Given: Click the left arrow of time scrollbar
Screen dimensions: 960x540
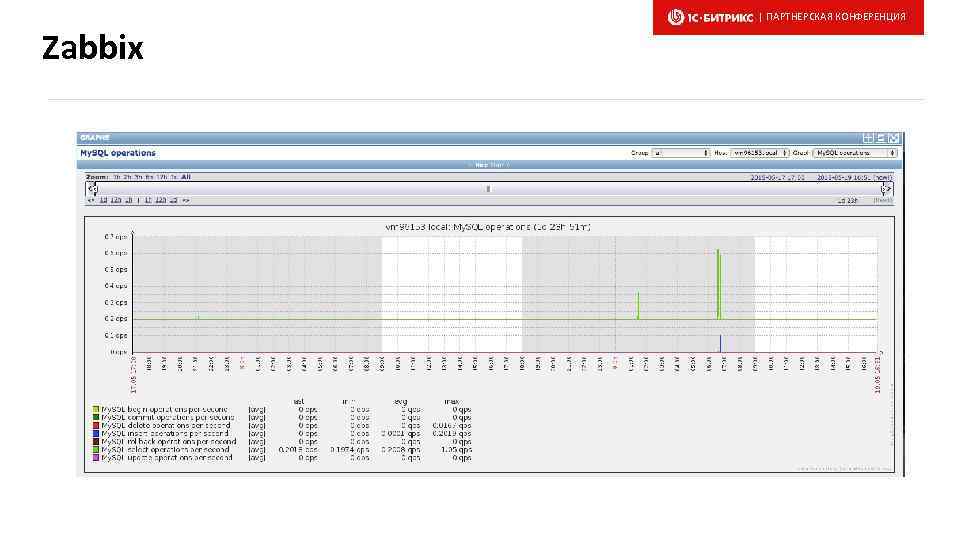Looking at the screenshot, I should point(92,189).
